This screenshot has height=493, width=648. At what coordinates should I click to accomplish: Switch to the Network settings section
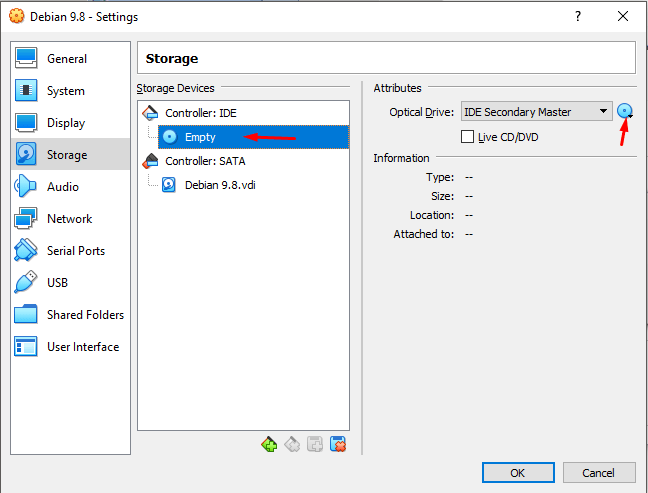pos(69,219)
